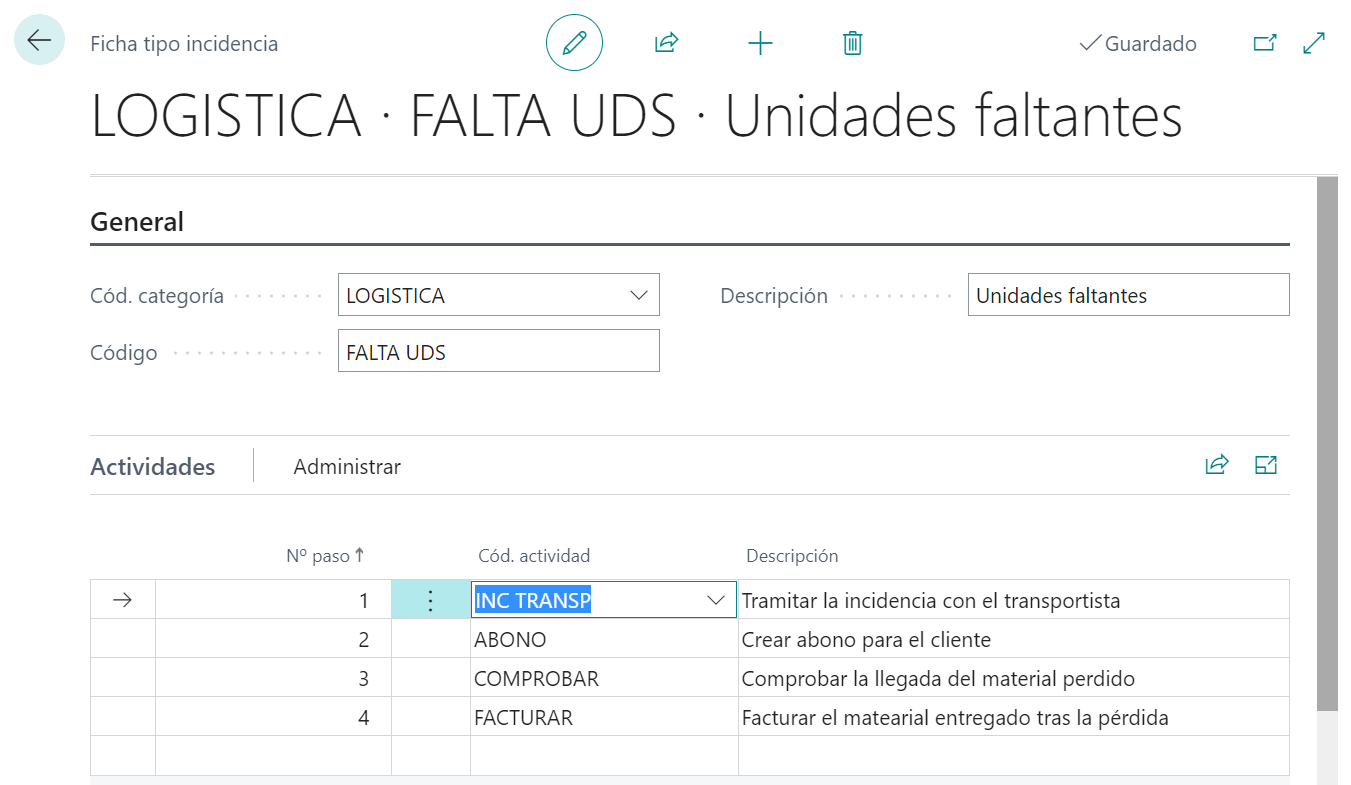Maximize the Actividades section
The height and width of the screenshot is (785, 1351).
click(x=1266, y=465)
